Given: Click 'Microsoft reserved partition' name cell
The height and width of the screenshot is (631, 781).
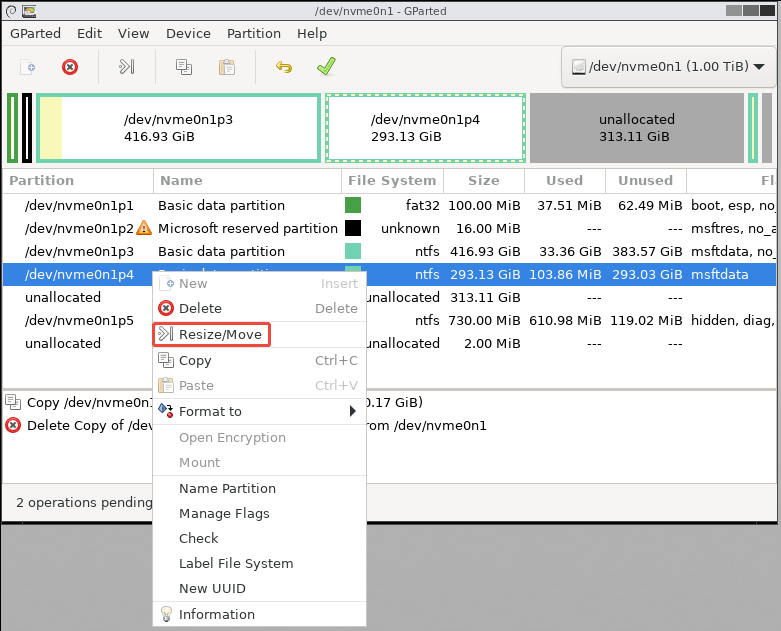Looking at the screenshot, I should click(x=248, y=228).
